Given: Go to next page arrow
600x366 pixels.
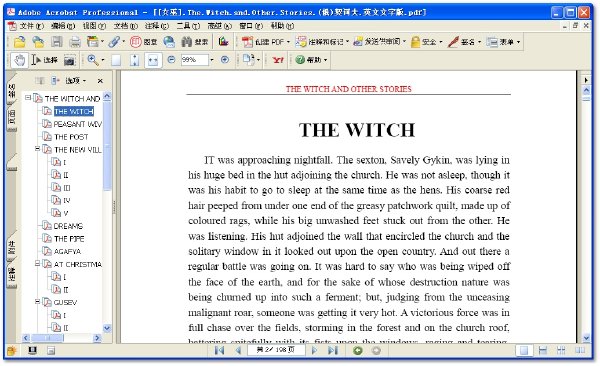Looking at the screenshot, I should coord(314,350).
